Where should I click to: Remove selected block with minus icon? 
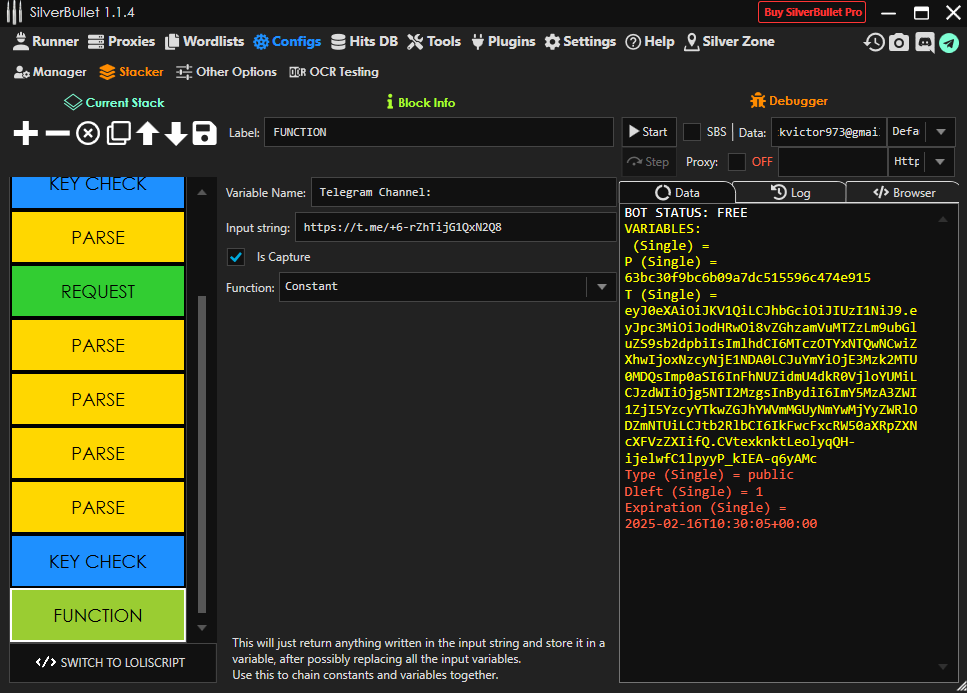coord(58,133)
